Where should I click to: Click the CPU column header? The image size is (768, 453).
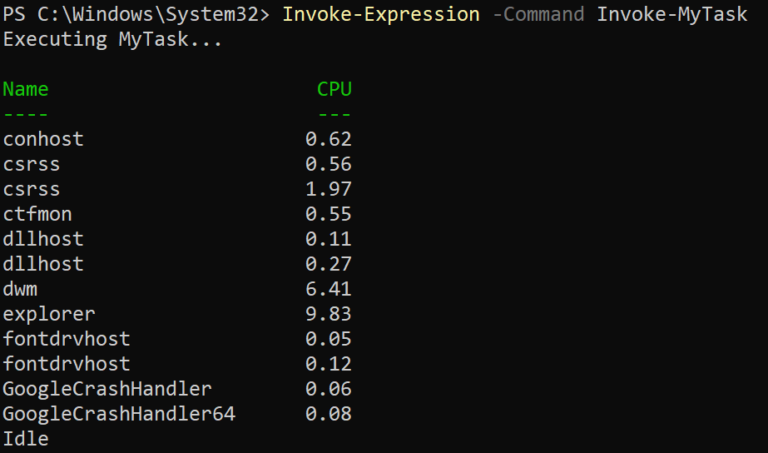click(x=334, y=90)
